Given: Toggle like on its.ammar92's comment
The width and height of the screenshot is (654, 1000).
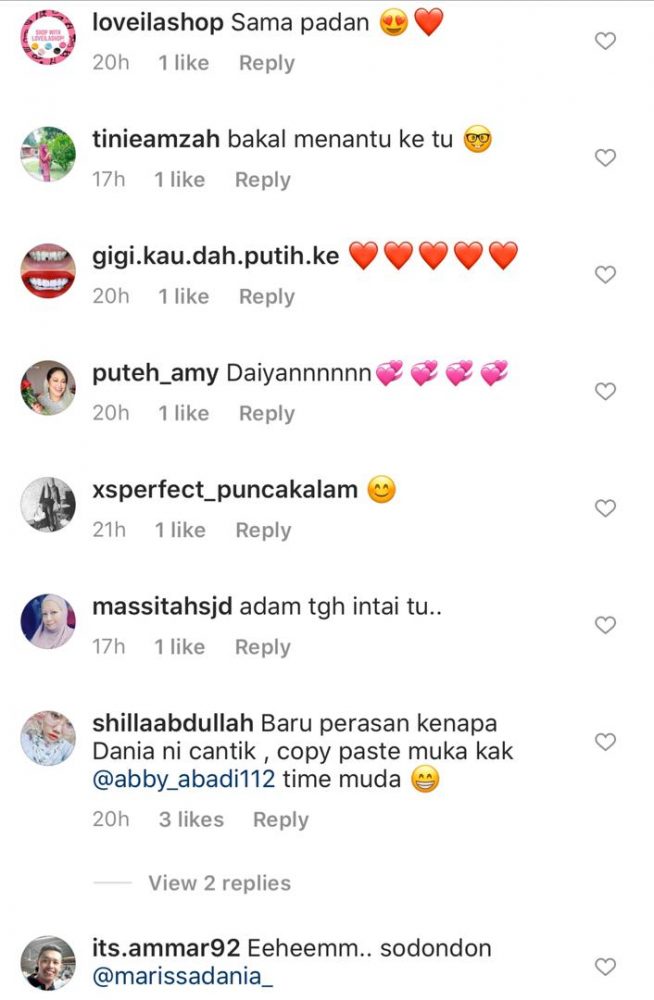Looking at the screenshot, I should point(605,967).
